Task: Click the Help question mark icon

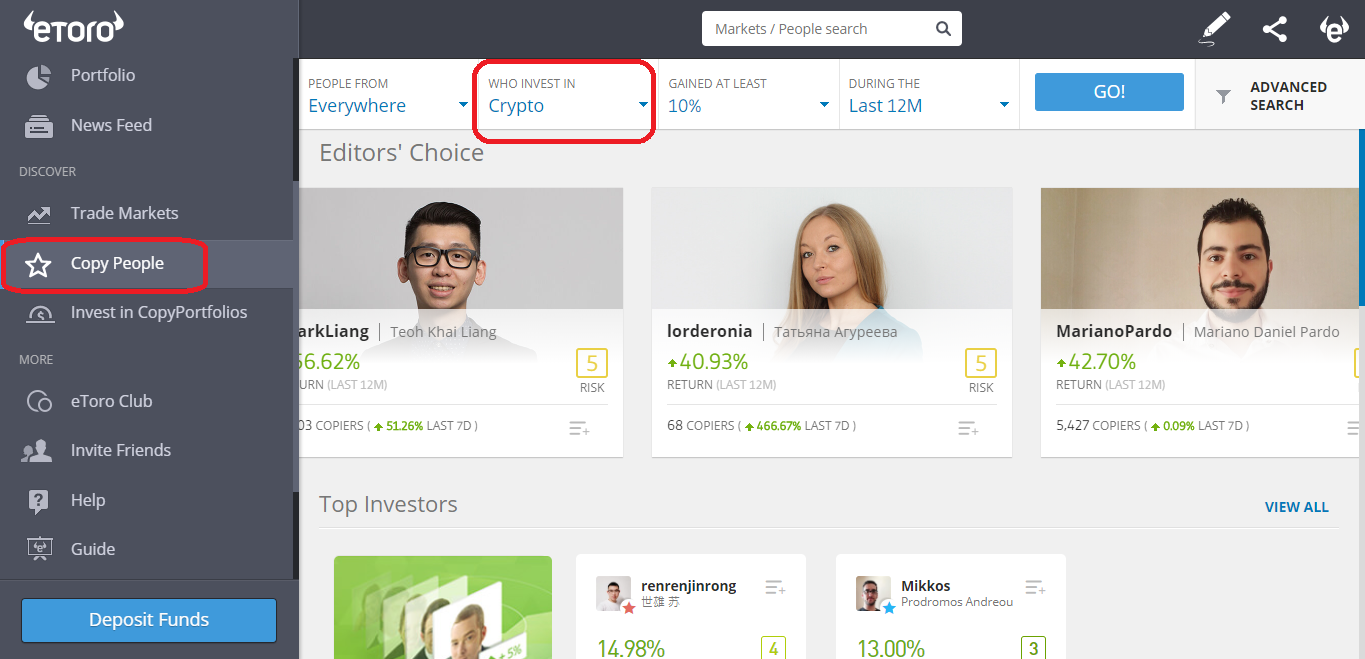Action: (38, 501)
